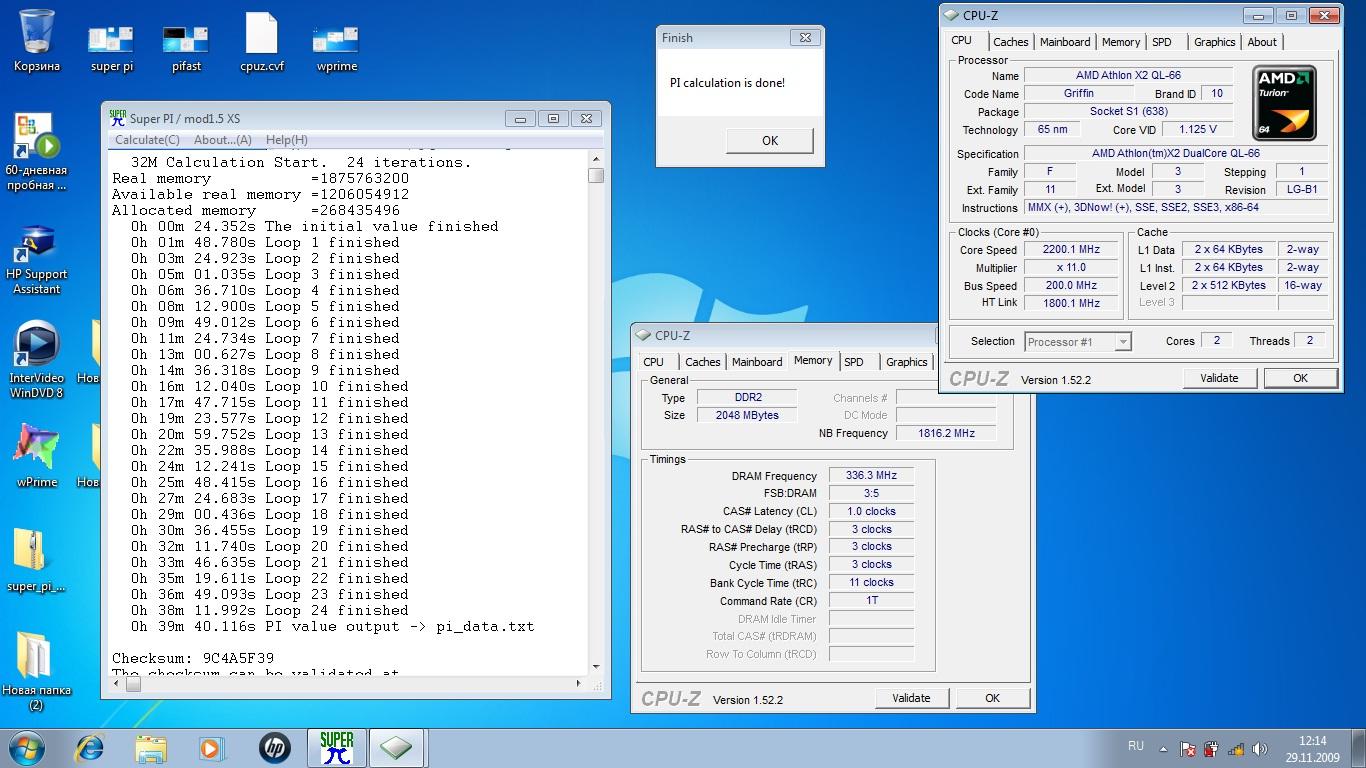This screenshot has width=1366, height=768.
Task: Click the 'Loop 24 finished' line
Action: tap(270, 610)
